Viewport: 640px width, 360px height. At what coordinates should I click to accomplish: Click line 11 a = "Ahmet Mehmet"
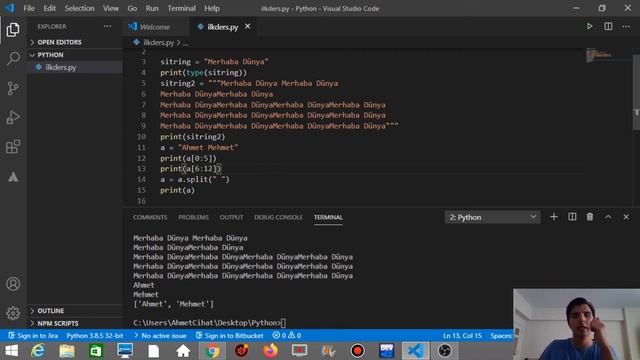(x=199, y=147)
